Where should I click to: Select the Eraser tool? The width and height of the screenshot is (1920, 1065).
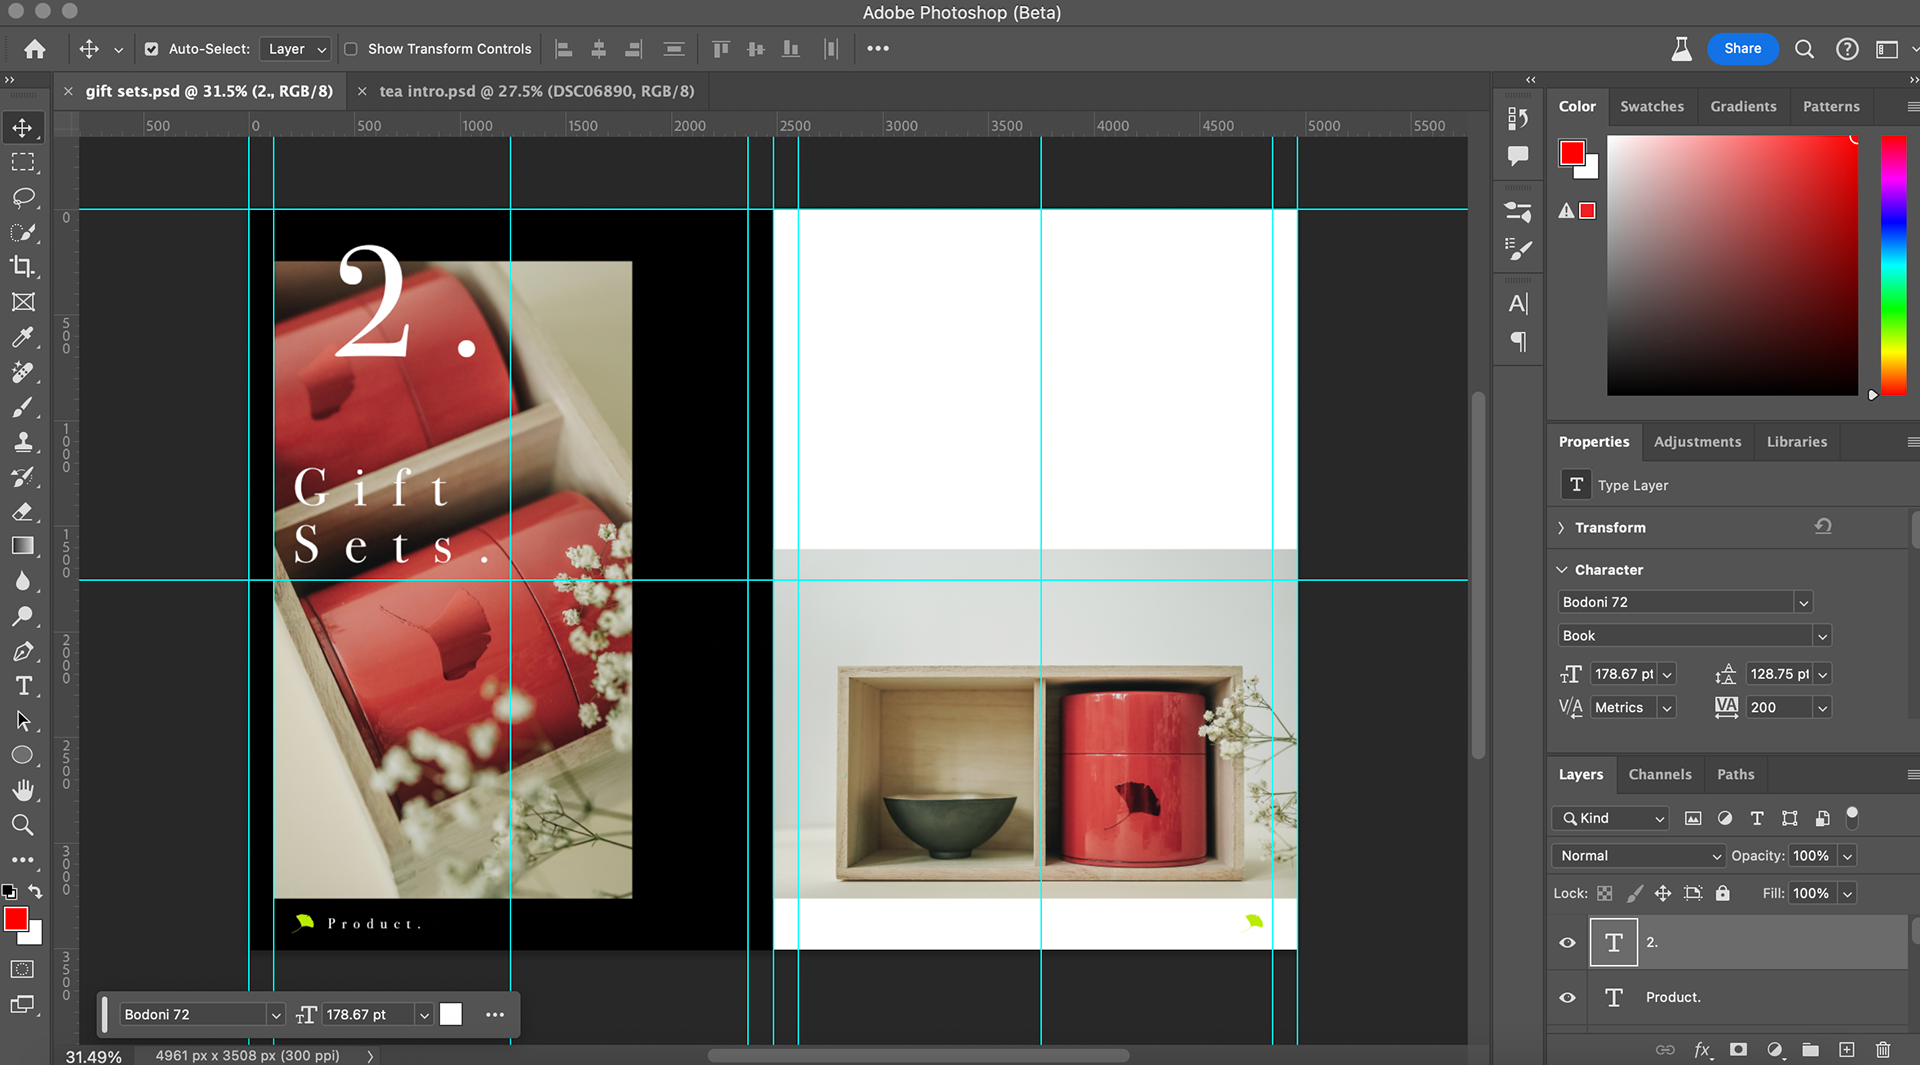tap(23, 512)
